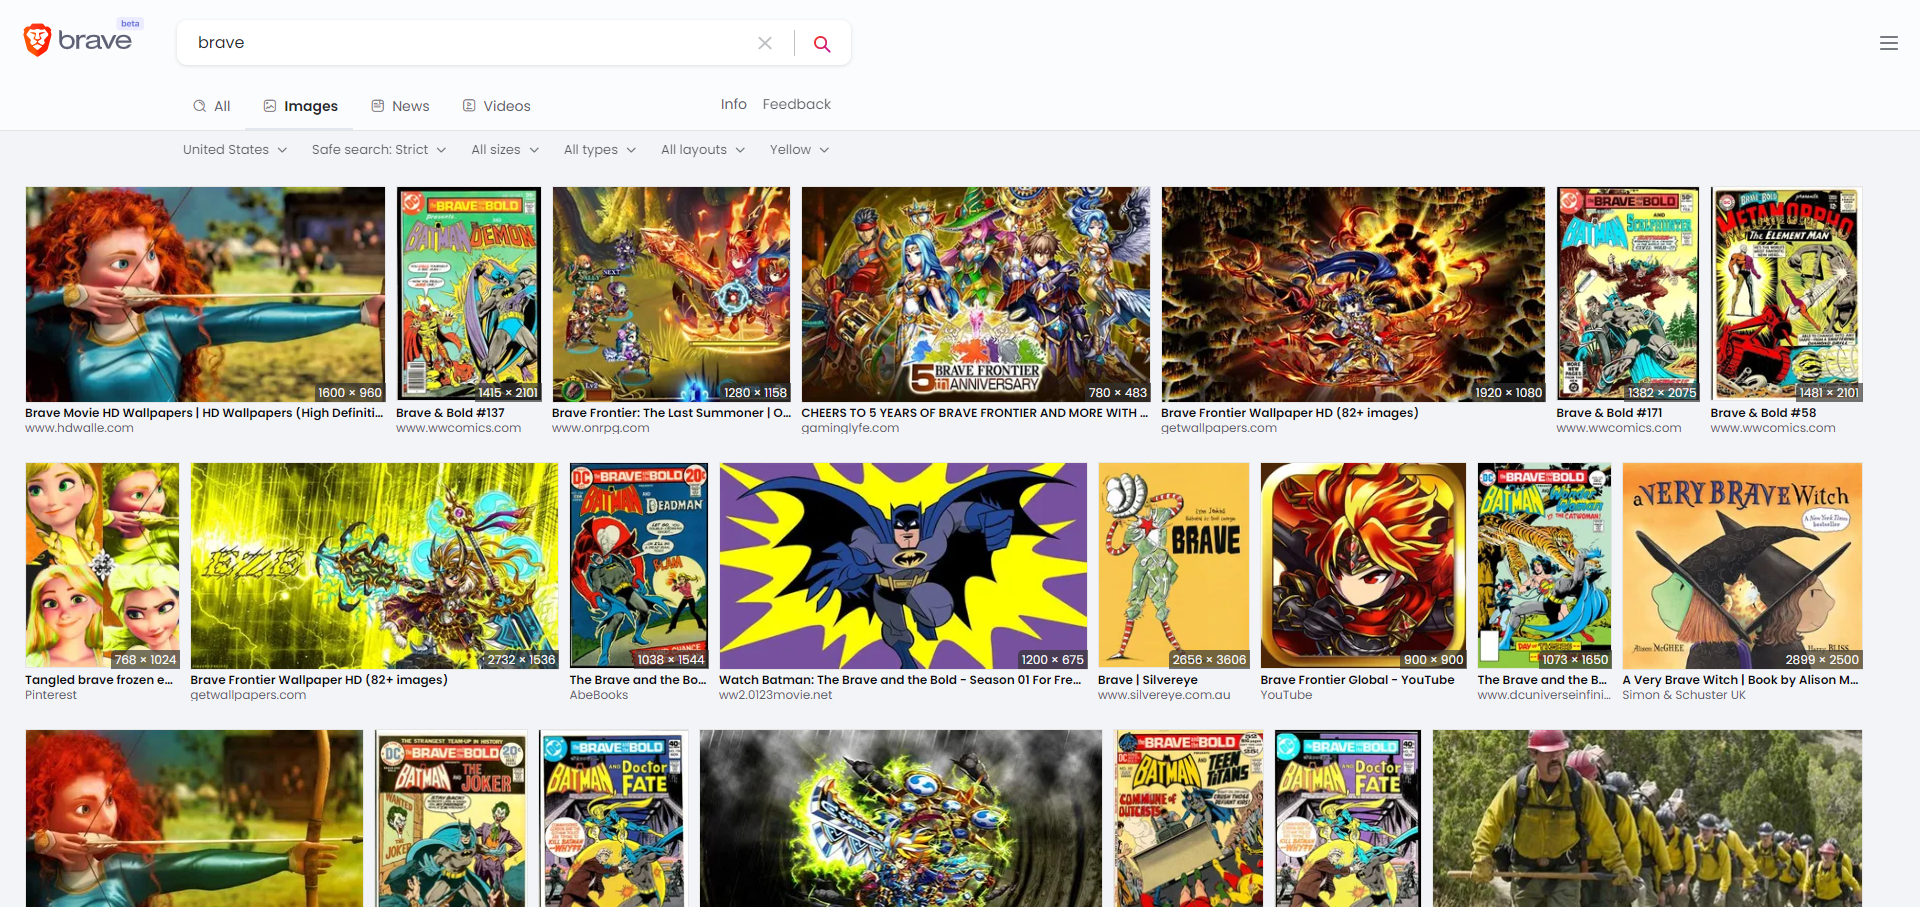Expand the All layouts filter
The height and width of the screenshot is (907, 1920).
[702, 150]
